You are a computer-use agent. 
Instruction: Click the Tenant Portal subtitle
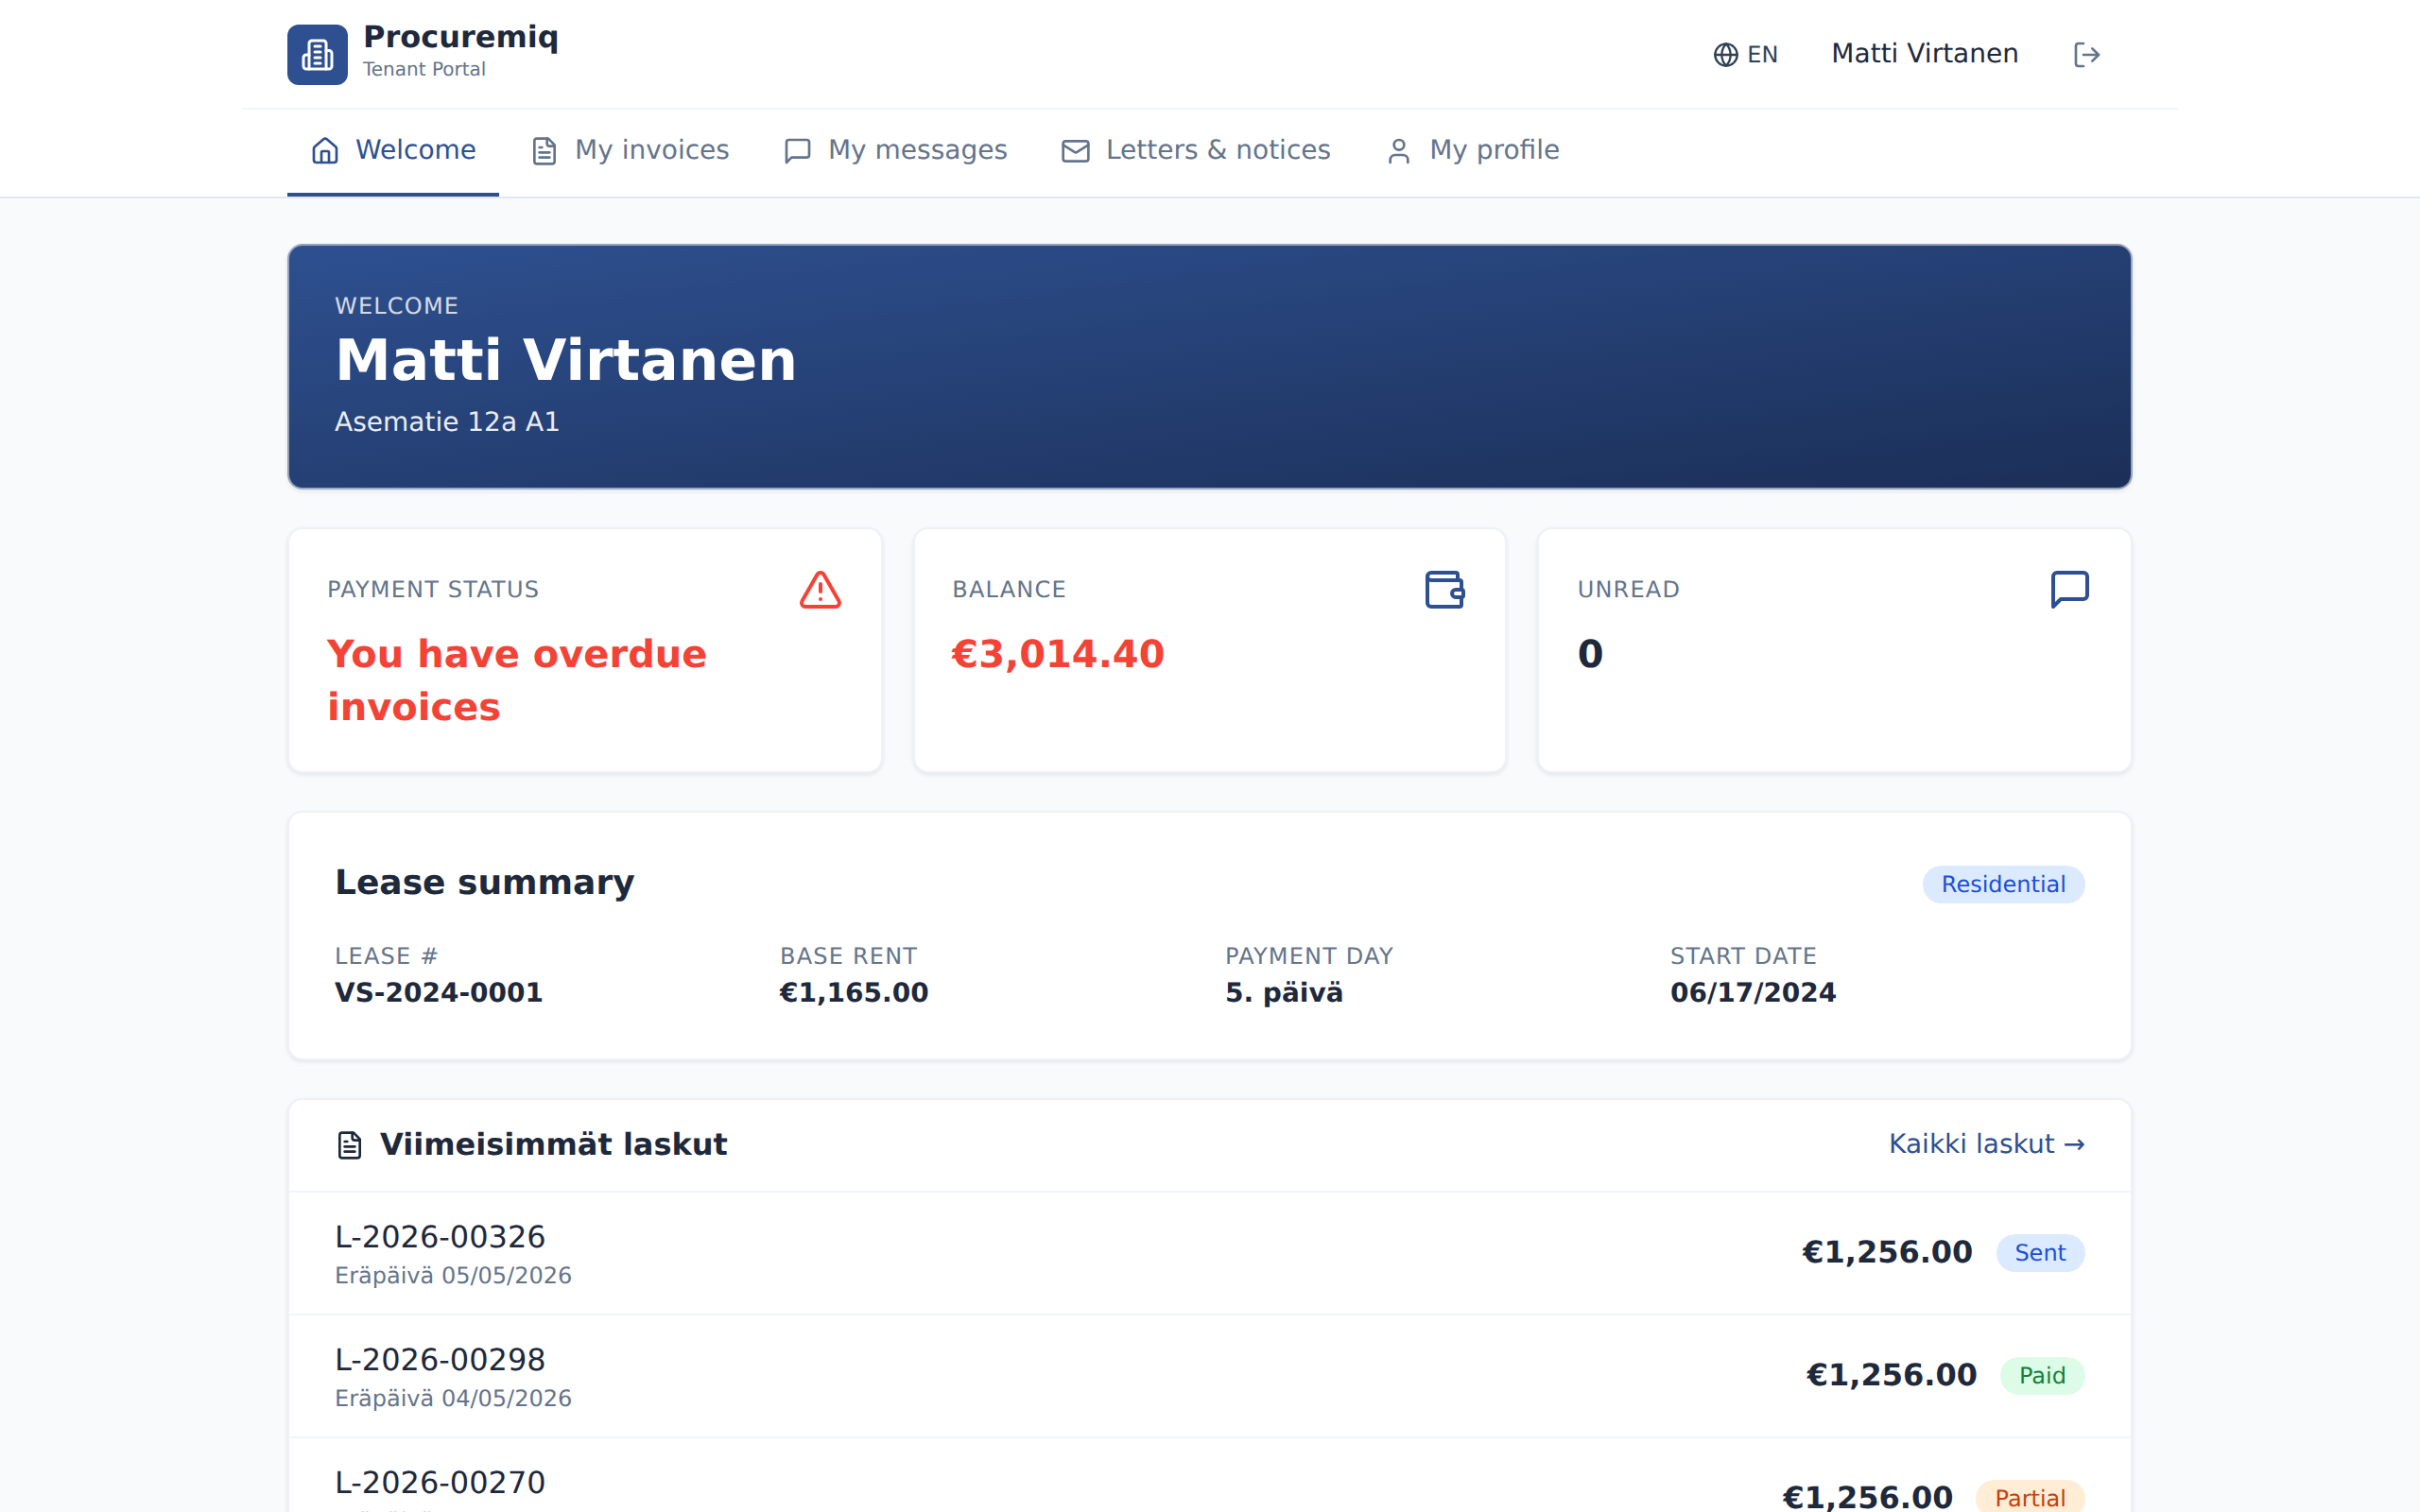point(424,69)
